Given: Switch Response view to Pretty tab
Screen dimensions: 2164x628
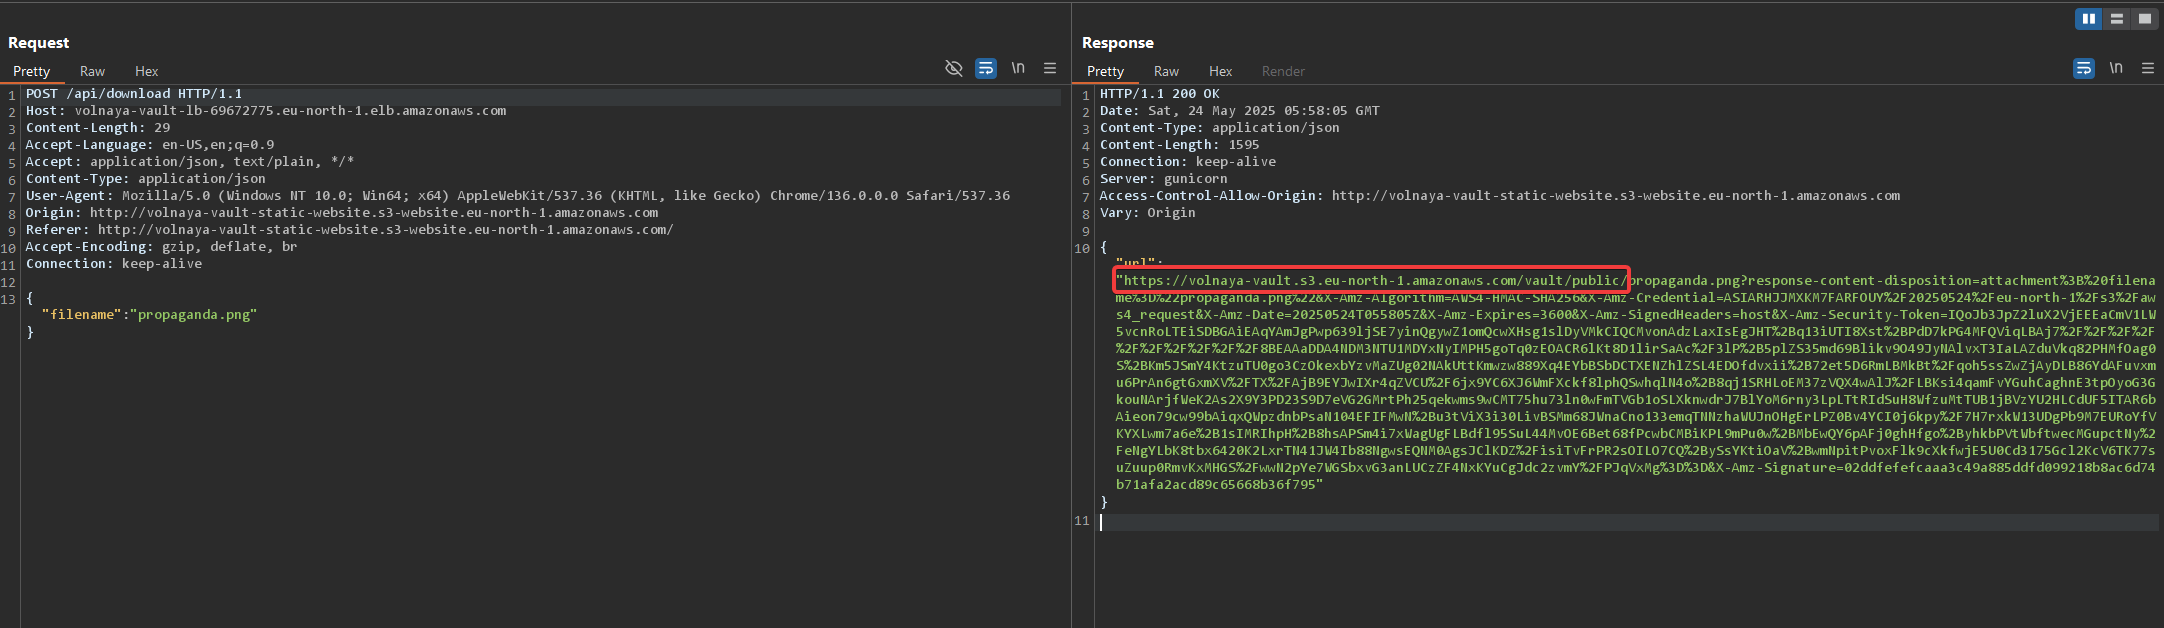Looking at the screenshot, I should coord(1105,71).
